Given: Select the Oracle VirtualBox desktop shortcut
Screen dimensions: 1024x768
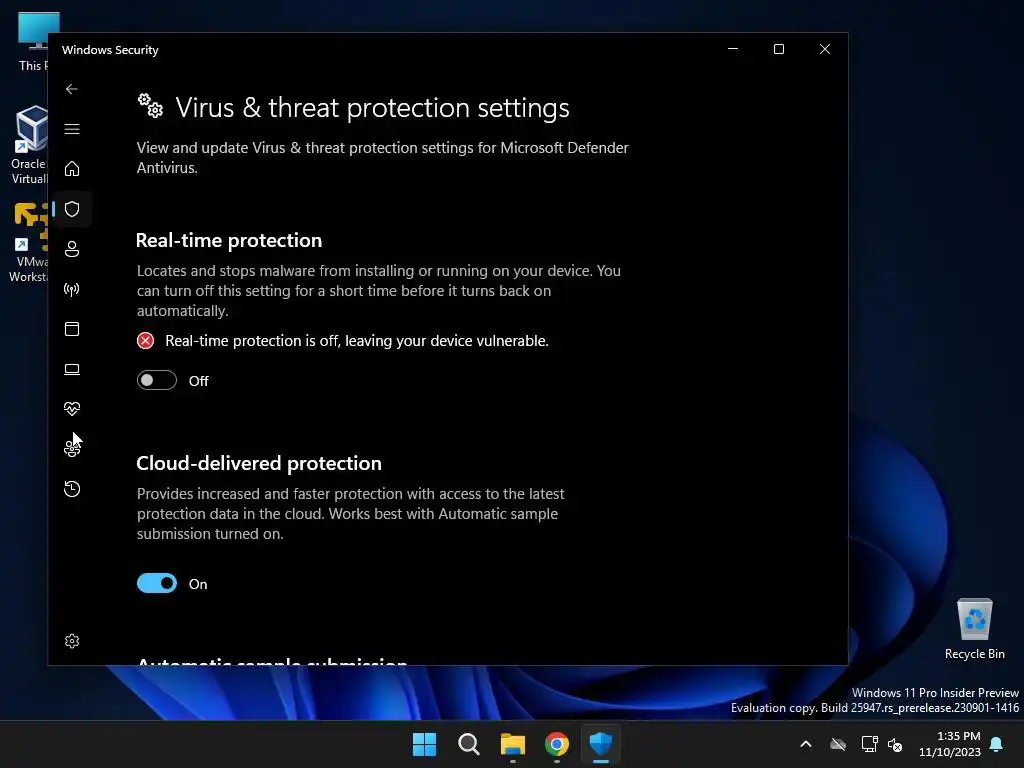Looking at the screenshot, I should (x=29, y=145).
